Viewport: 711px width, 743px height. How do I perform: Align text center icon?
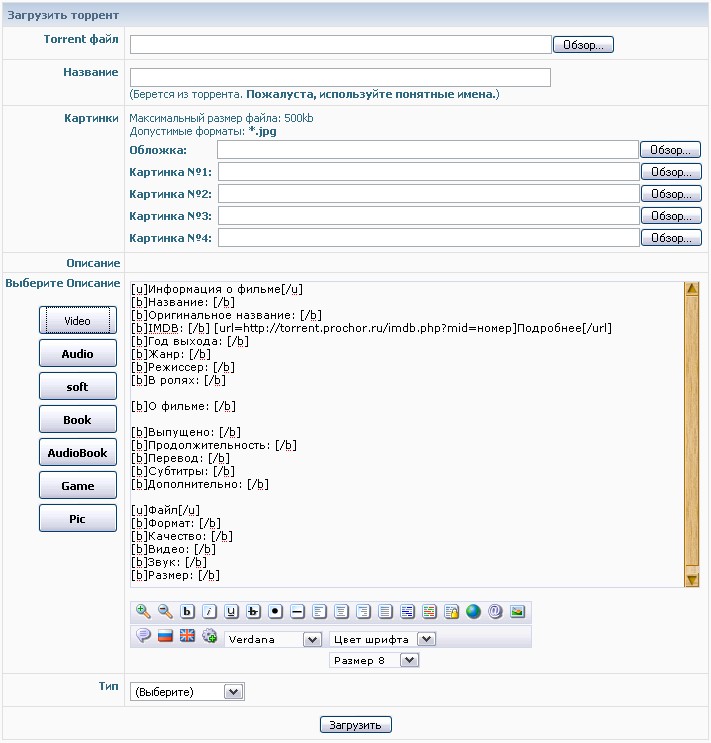[341, 612]
